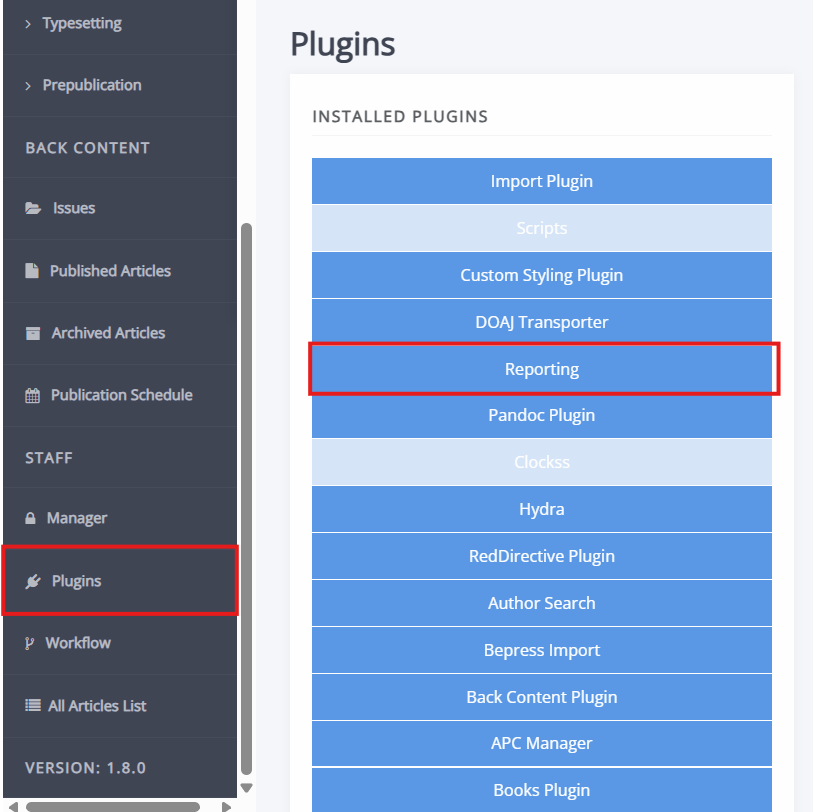Click the horizontal scroll left arrow
Image resolution: width=813 pixels, height=812 pixels.
[13, 807]
